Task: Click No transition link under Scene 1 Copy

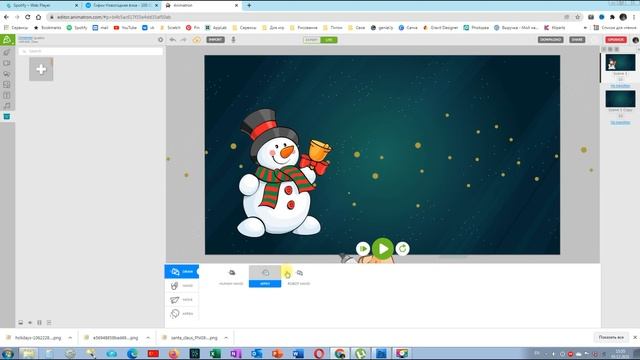Action: [620, 122]
